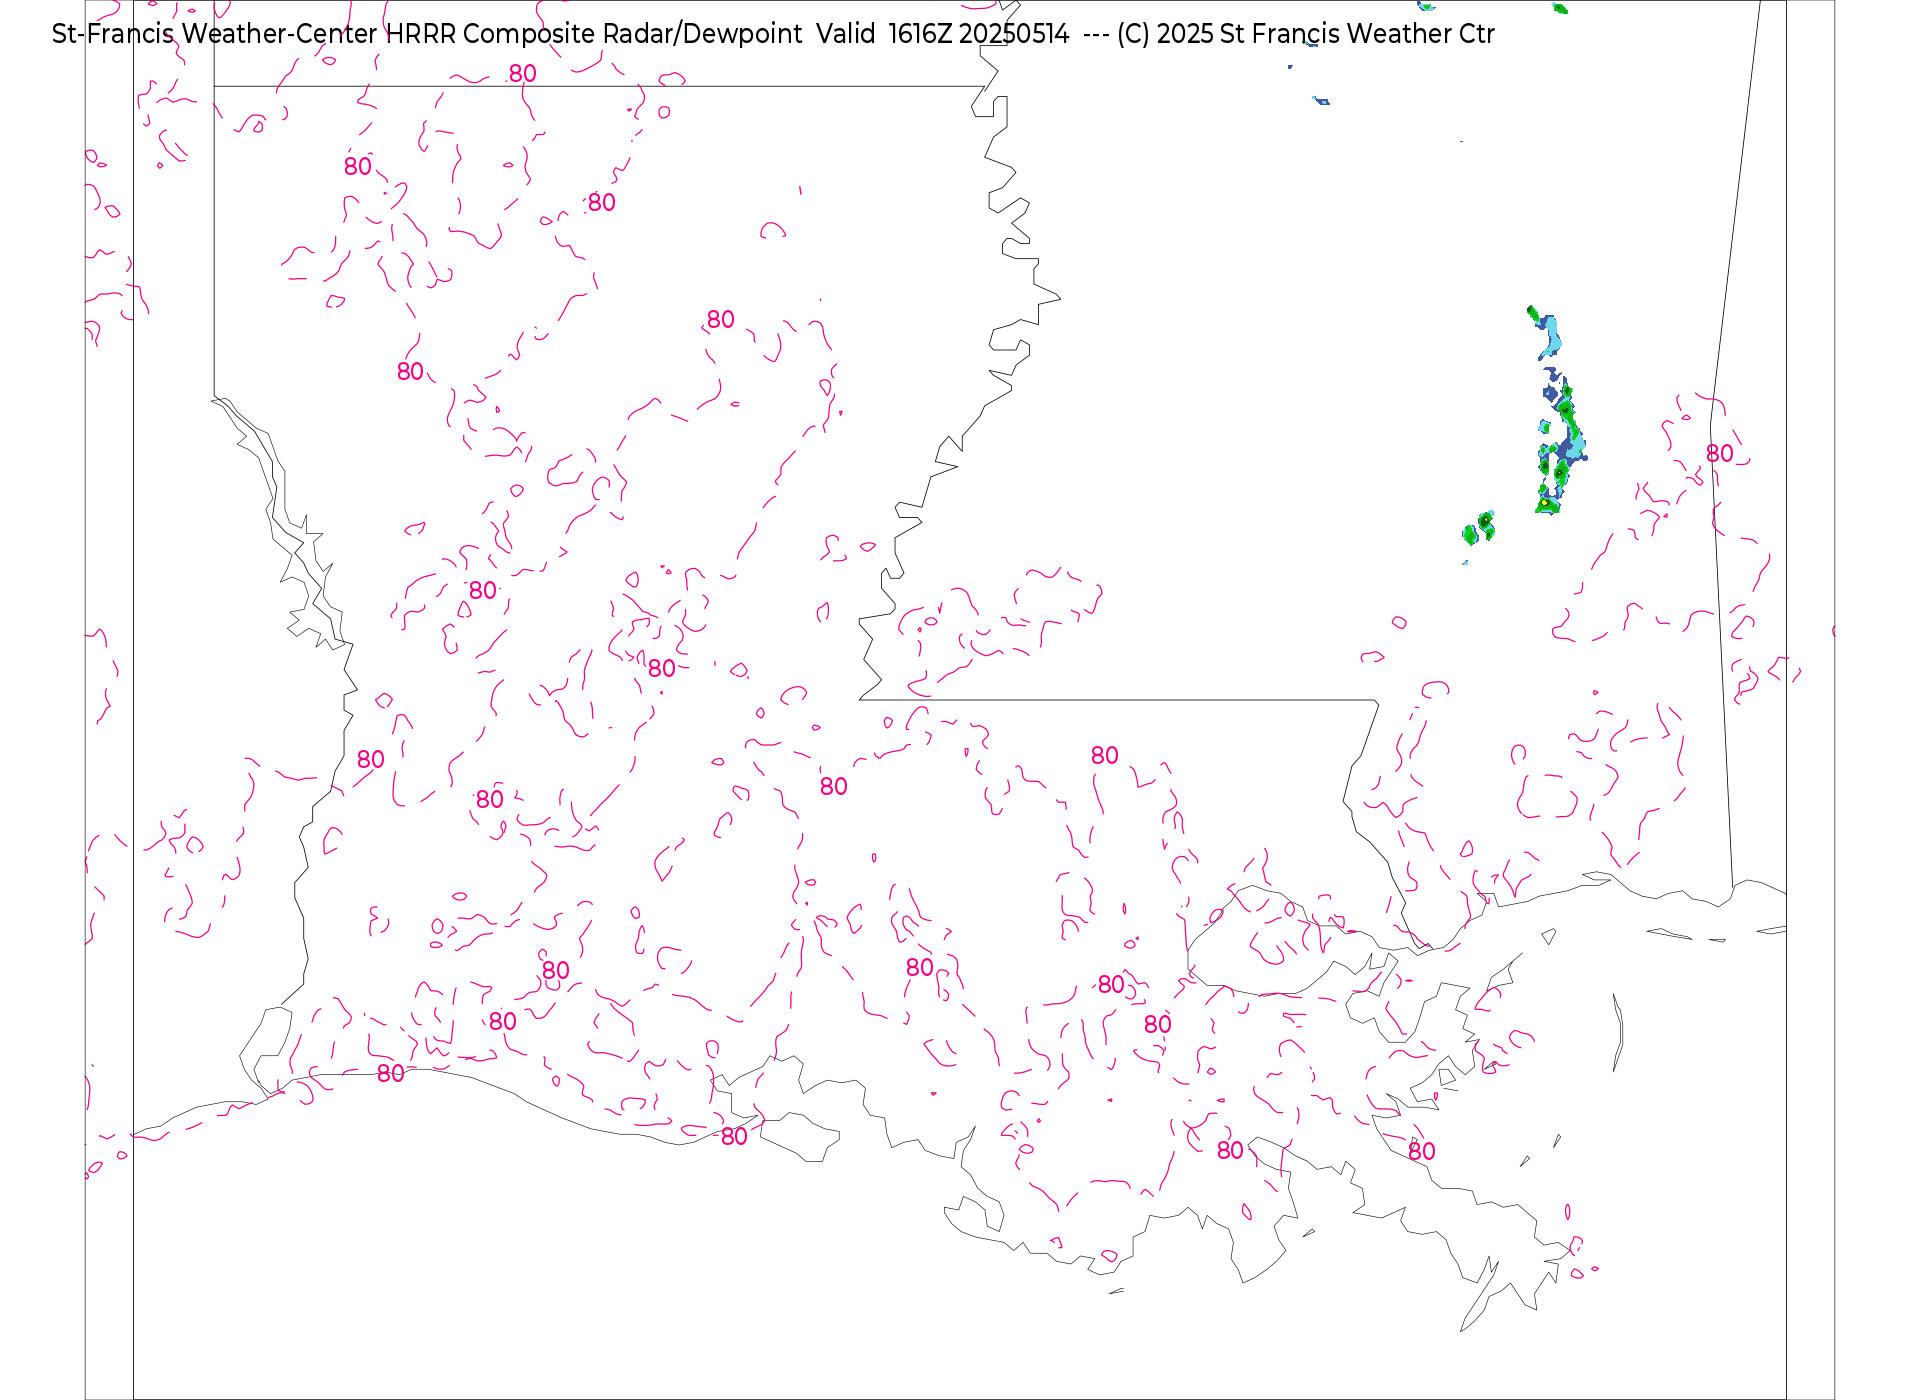Click the "HRRR Composite Radar/Dewpoint" title text
The image size is (1920, 1400).
coord(594,34)
